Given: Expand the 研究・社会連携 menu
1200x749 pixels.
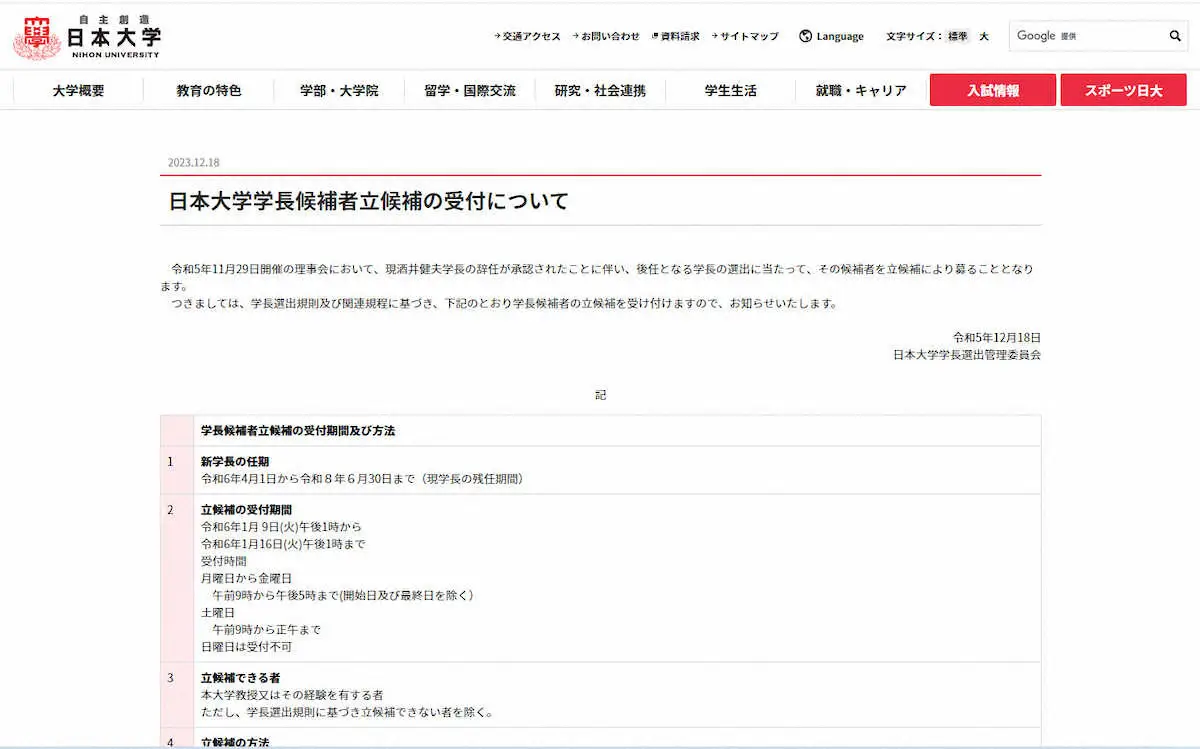Looking at the screenshot, I should pos(600,91).
